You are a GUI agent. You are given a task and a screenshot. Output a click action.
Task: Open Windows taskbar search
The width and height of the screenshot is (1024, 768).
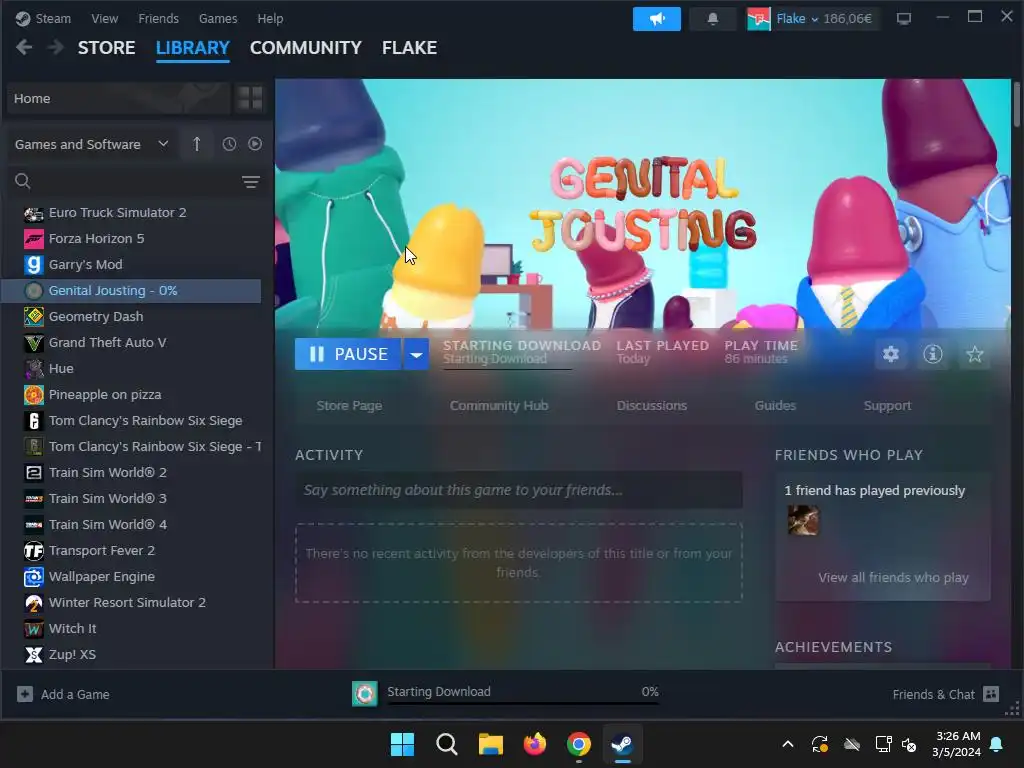[447, 744]
